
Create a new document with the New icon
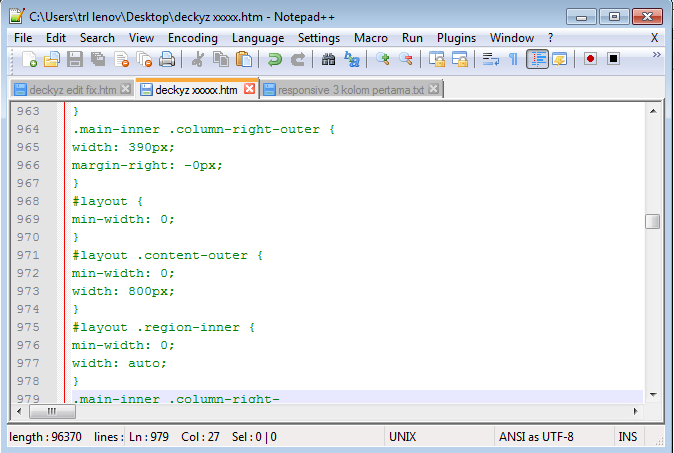click(29, 59)
